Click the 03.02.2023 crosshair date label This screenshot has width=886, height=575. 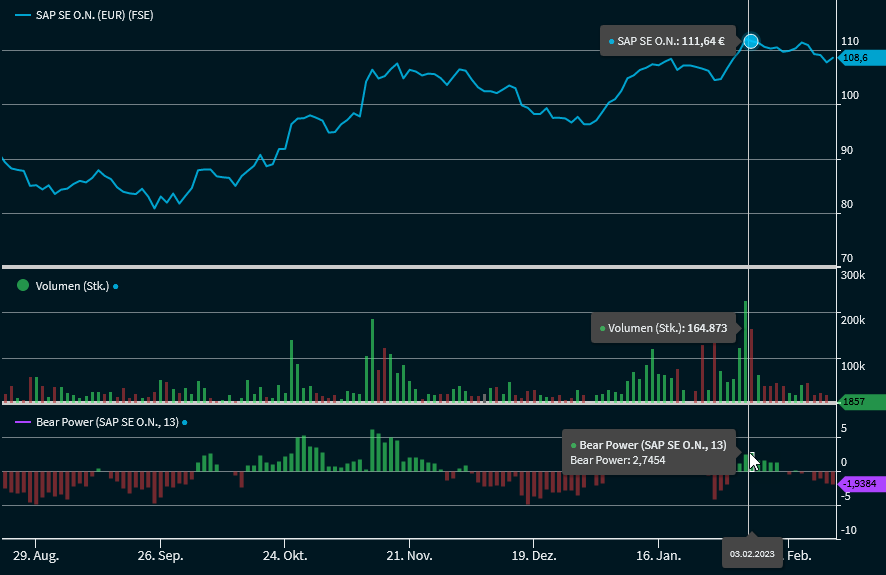pos(749,553)
